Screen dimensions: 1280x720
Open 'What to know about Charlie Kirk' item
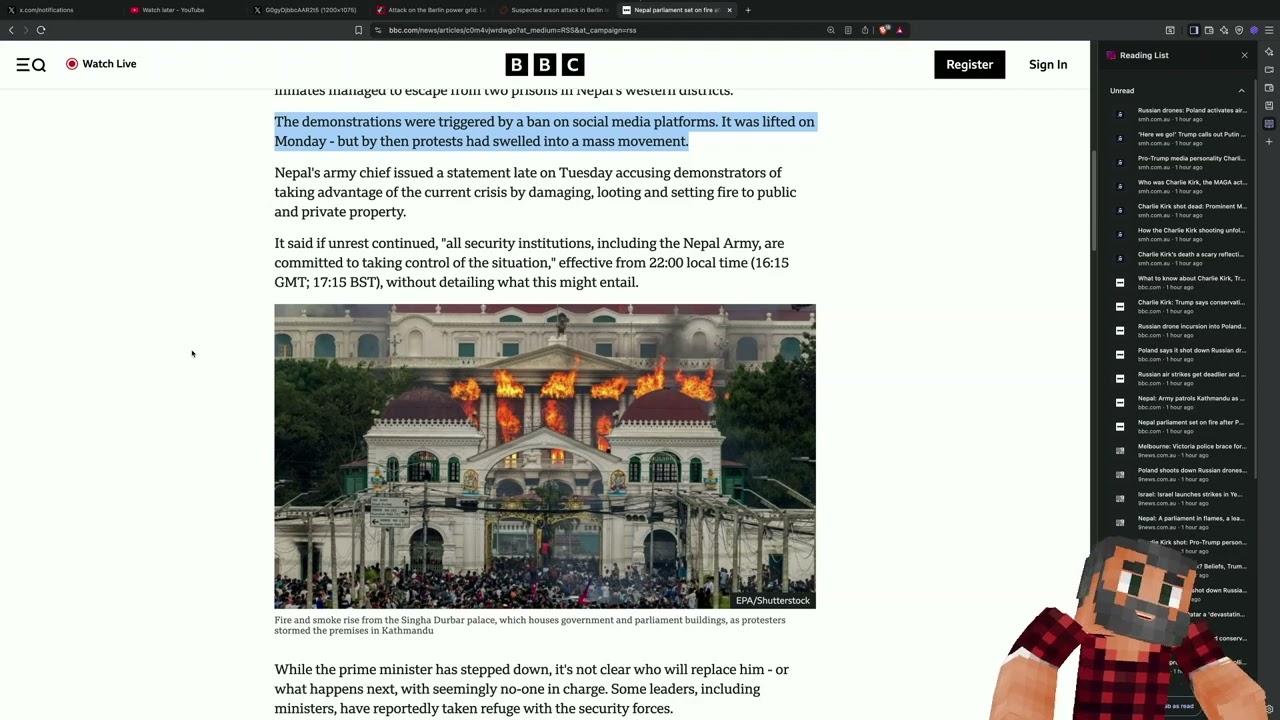1180,283
